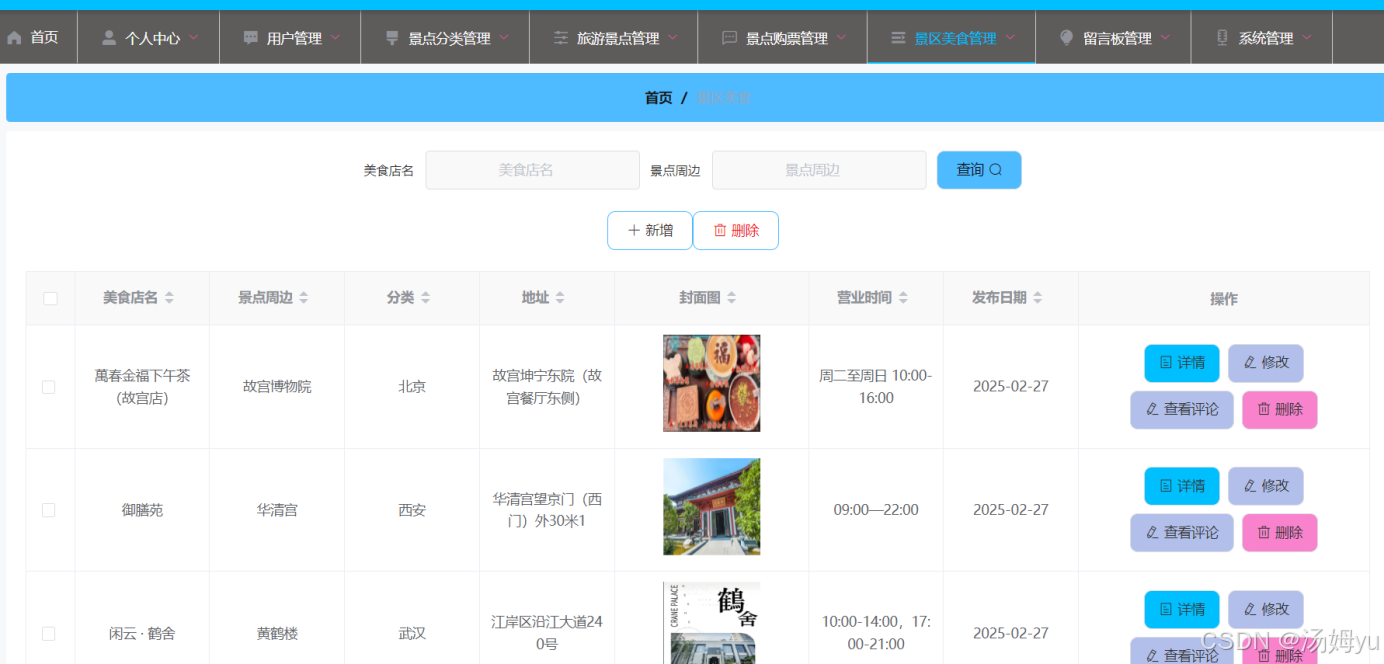
Task: Click the sliders icon beside 旅游景点管理
Action: point(561,38)
